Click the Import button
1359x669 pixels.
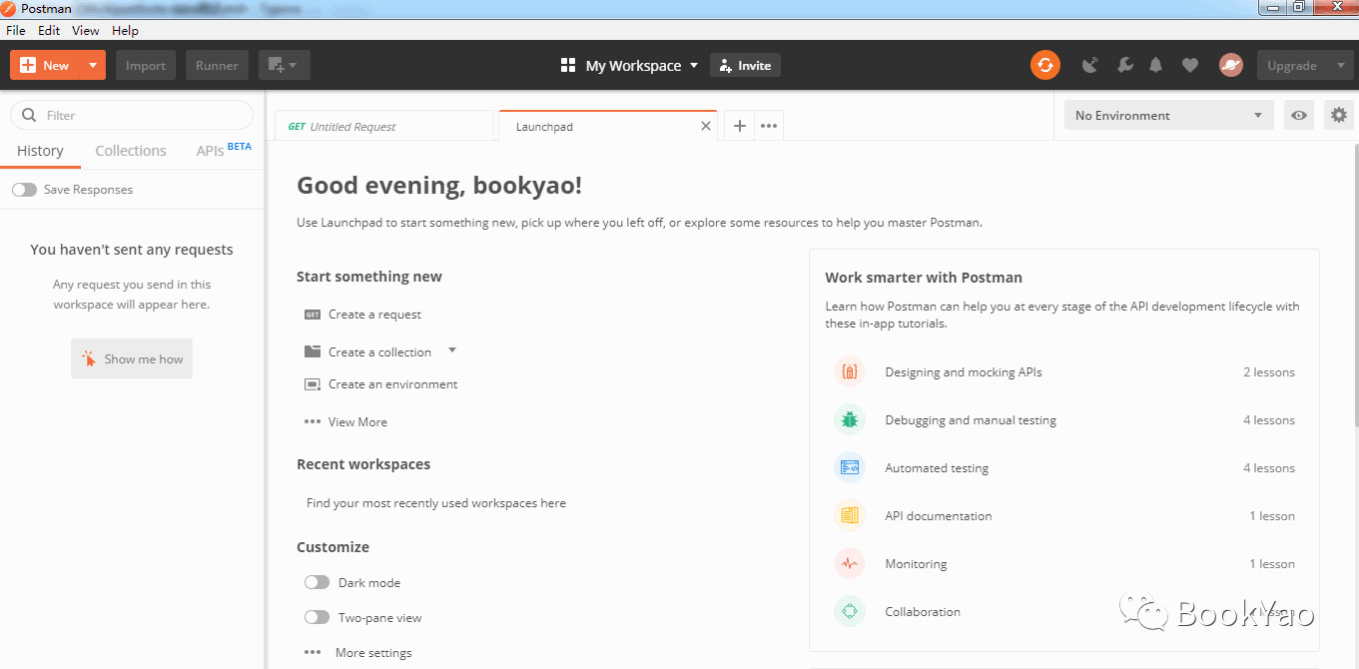[x=146, y=65]
